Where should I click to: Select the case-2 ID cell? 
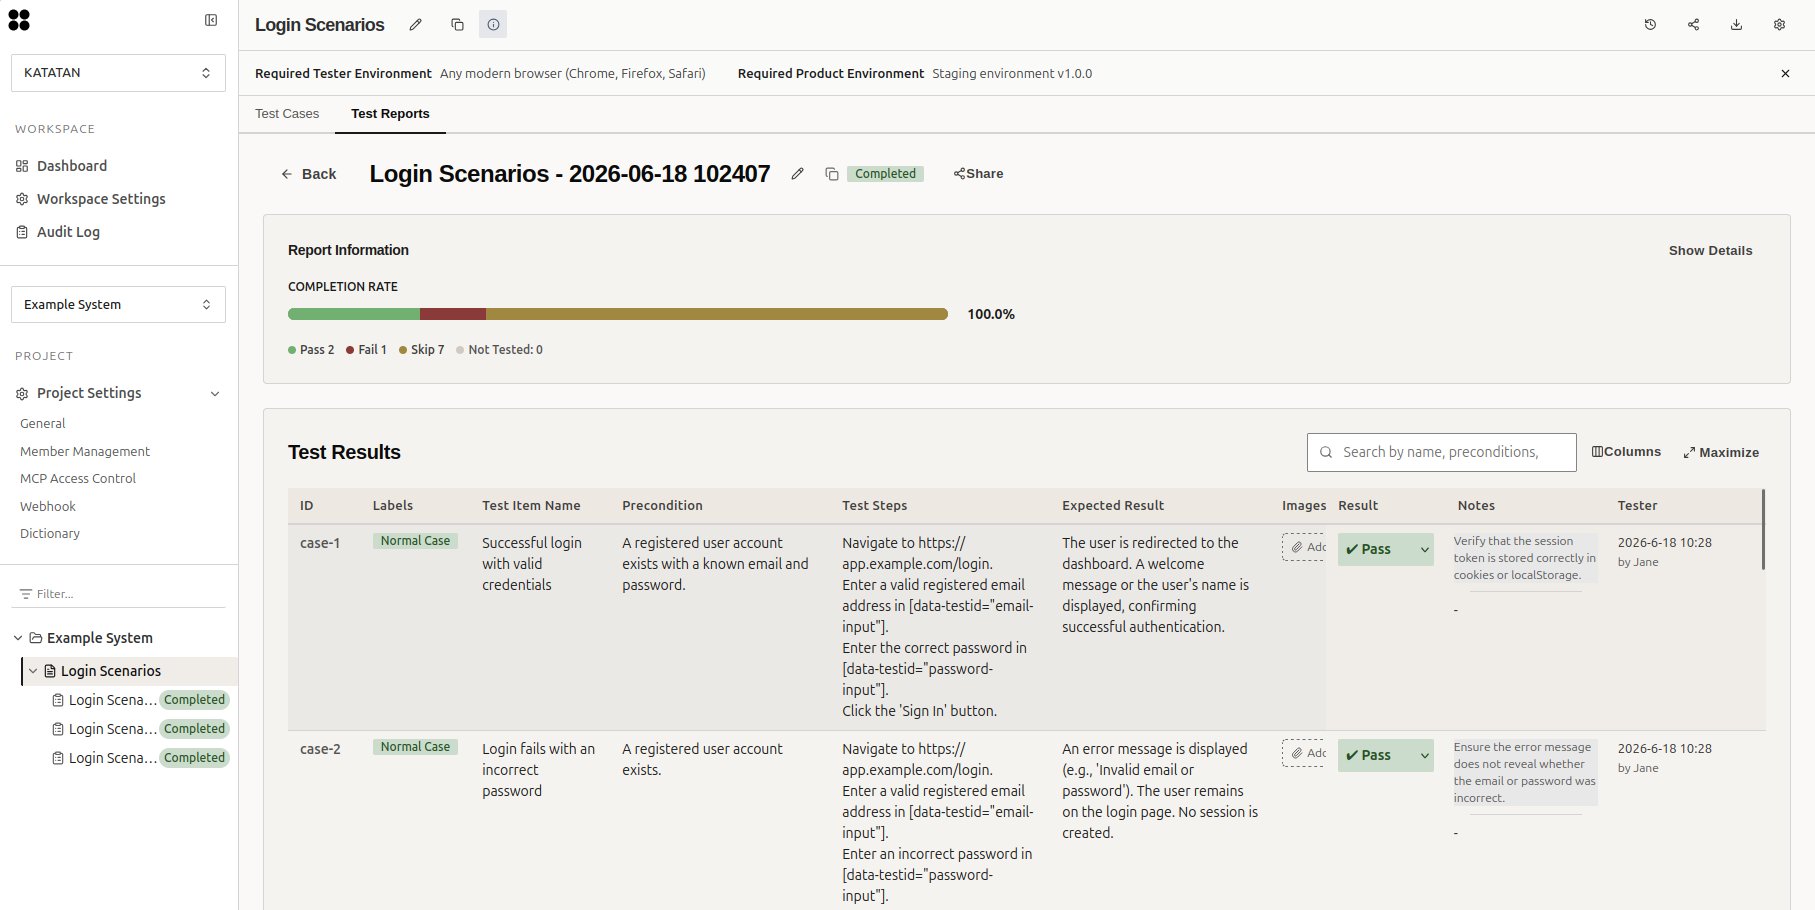pos(320,749)
